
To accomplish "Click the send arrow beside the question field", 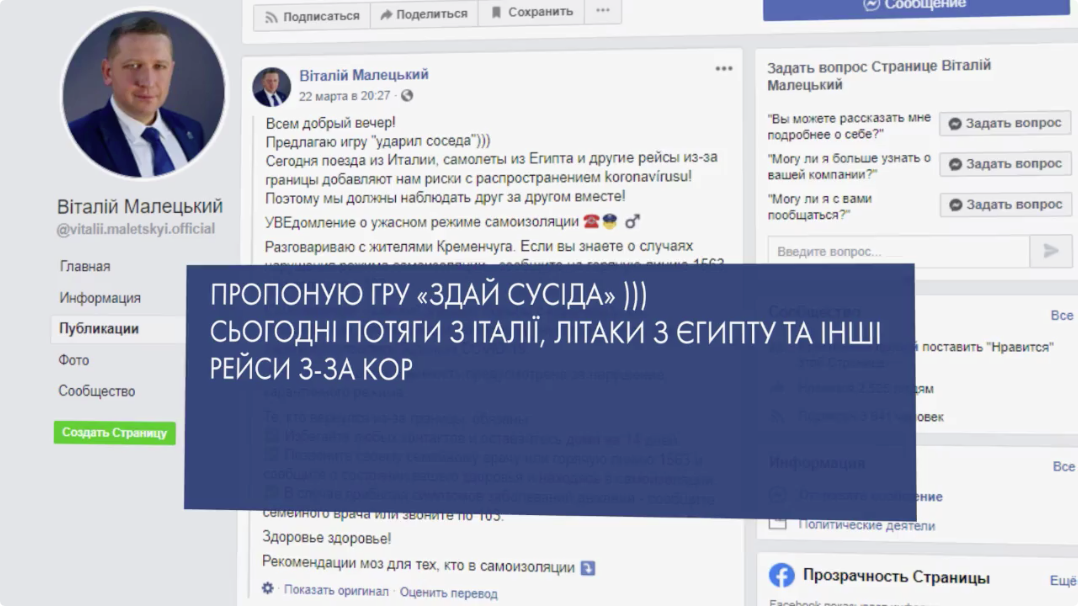I will click(x=1050, y=251).
